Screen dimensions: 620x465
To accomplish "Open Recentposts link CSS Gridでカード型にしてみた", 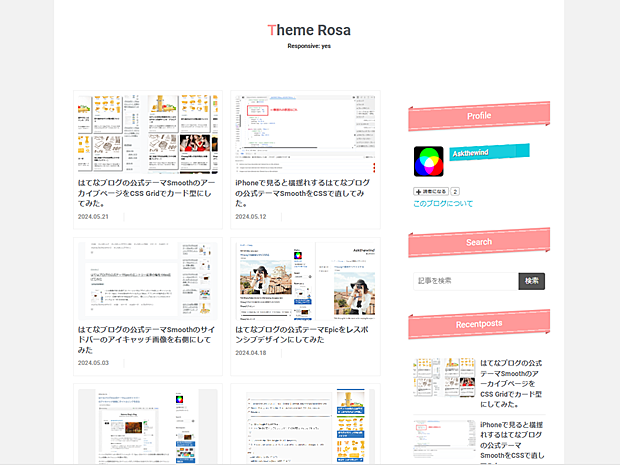I will pyautogui.click(x=511, y=384).
